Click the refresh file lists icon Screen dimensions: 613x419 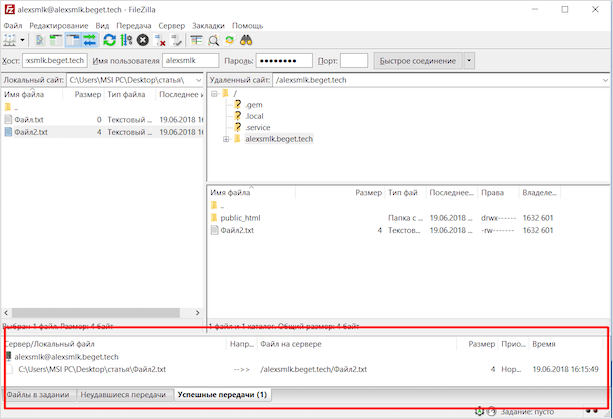[108, 40]
